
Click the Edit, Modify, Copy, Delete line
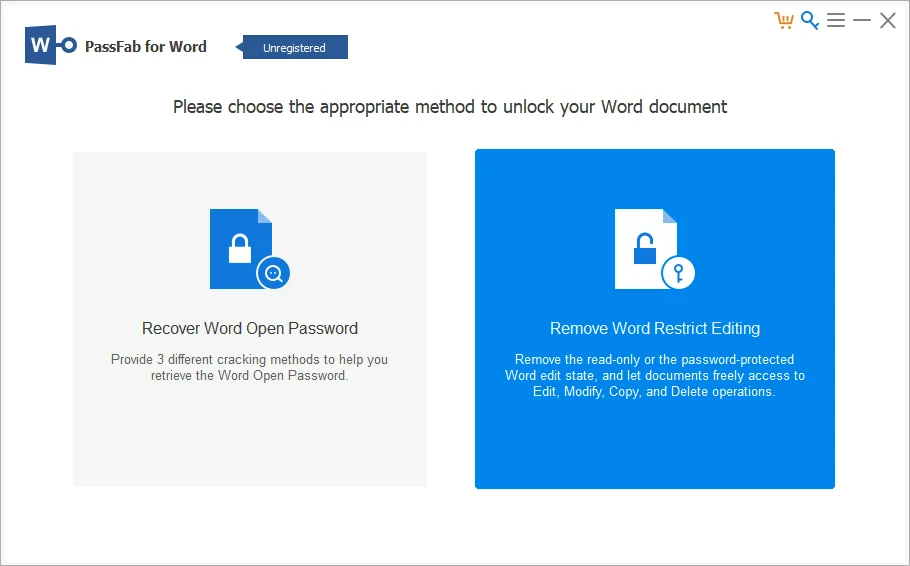(x=655, y=392)
